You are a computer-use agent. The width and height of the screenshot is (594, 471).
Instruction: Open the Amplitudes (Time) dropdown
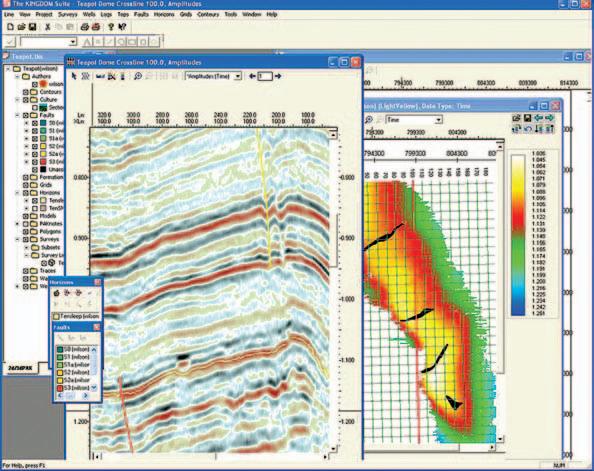238,76
